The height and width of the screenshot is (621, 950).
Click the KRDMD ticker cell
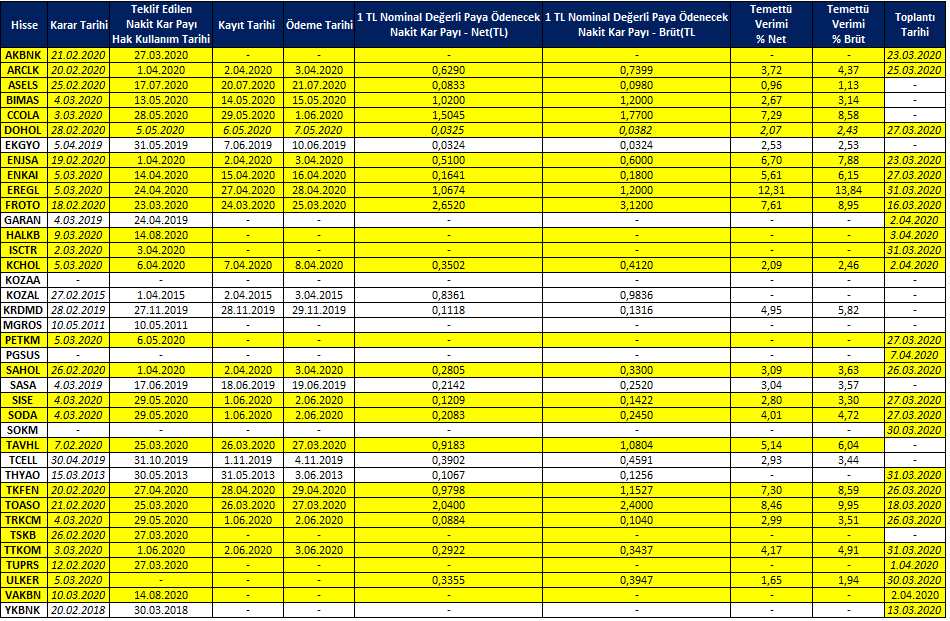pos(24,310)
